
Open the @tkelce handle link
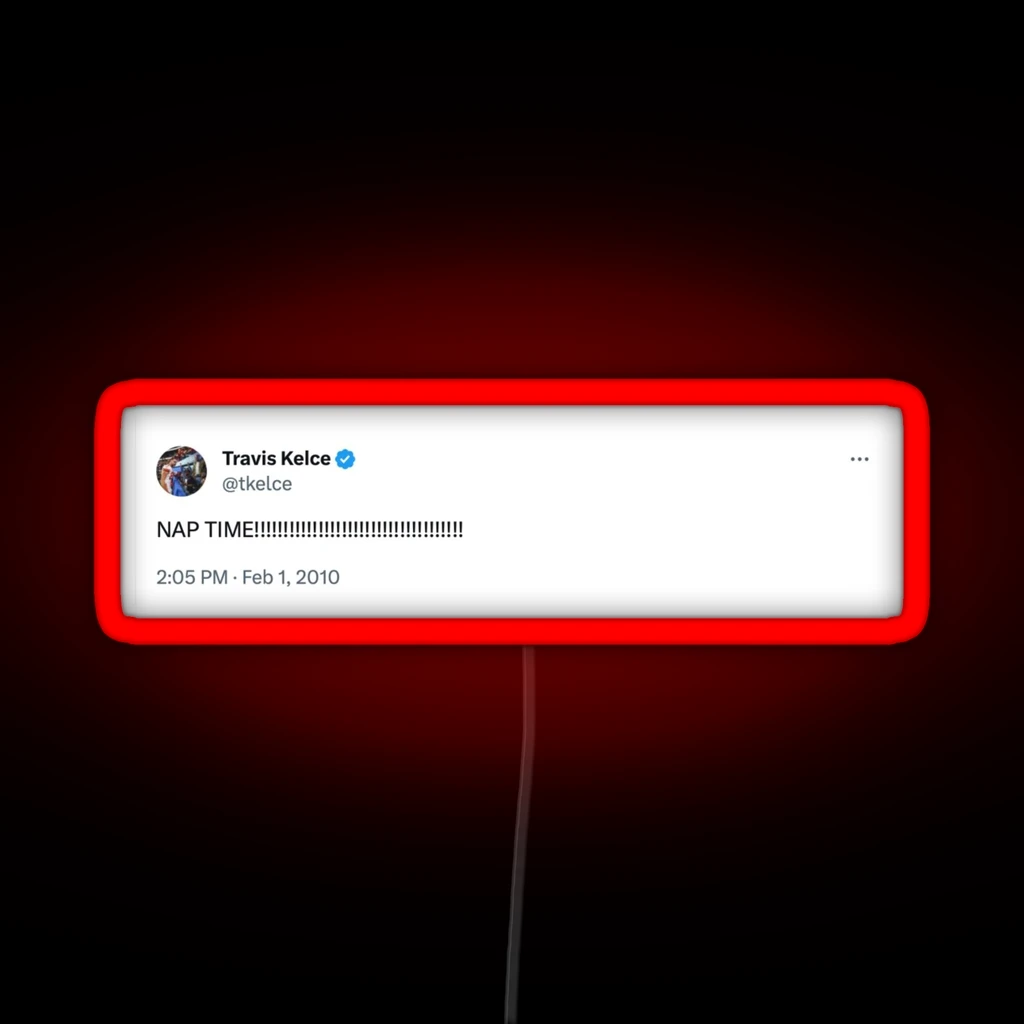coord(257,484)
